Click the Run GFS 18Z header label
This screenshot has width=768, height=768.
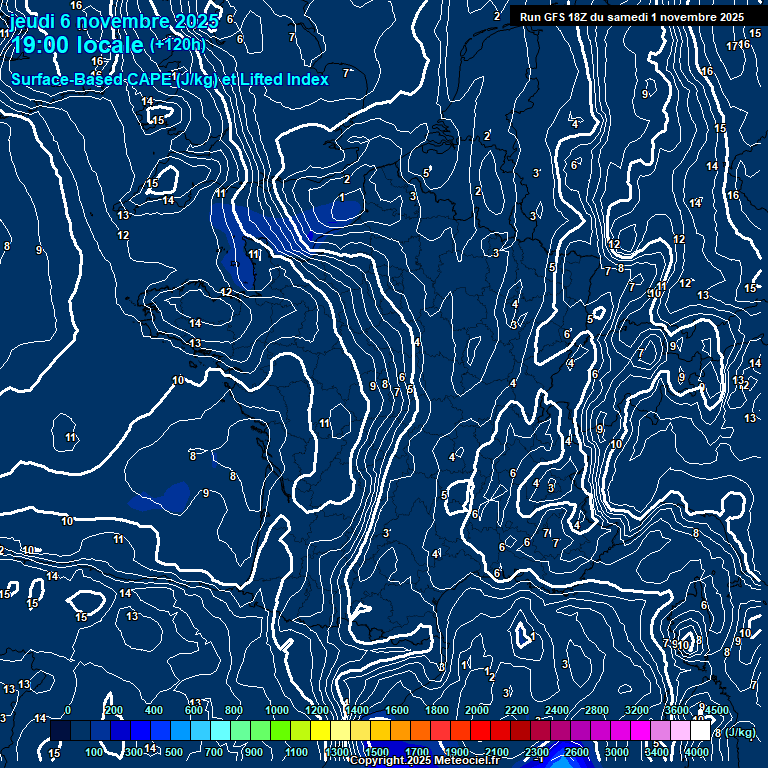(x=631, y=17)
